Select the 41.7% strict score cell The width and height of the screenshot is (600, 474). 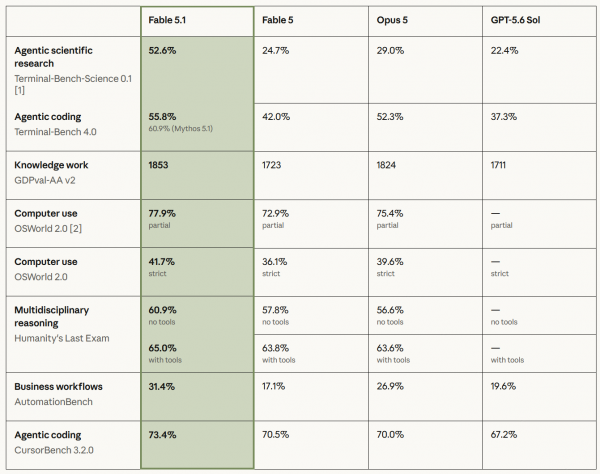197,272
